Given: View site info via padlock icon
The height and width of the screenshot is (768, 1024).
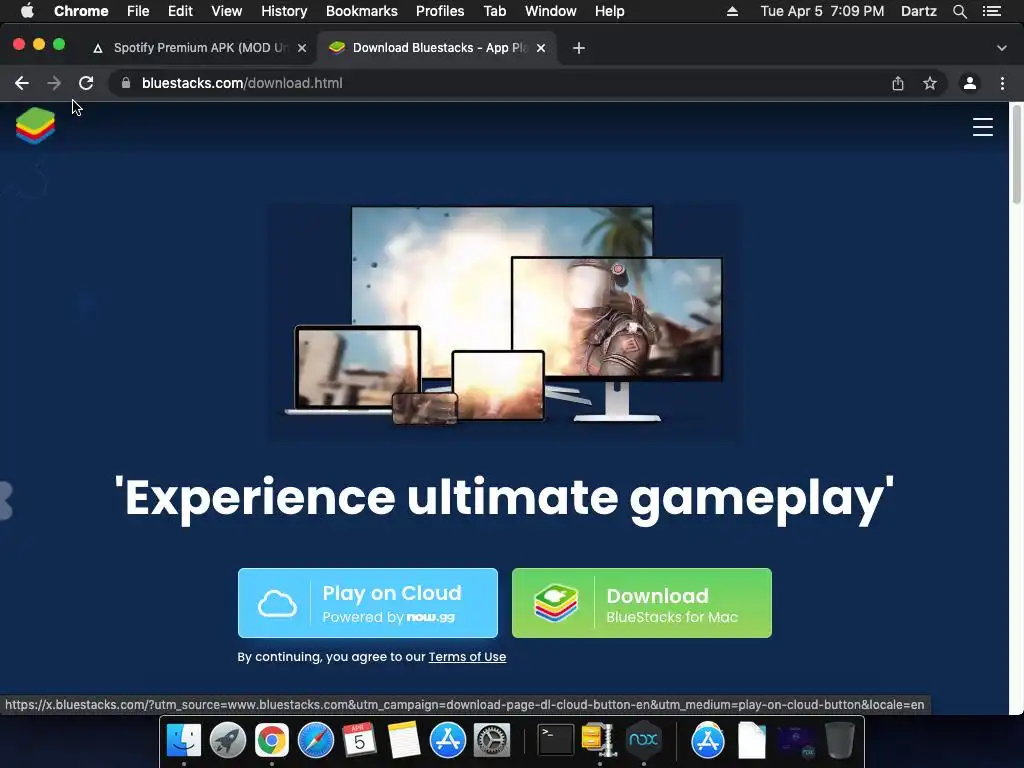Looking at the screenshot, I should coord(126,83).
